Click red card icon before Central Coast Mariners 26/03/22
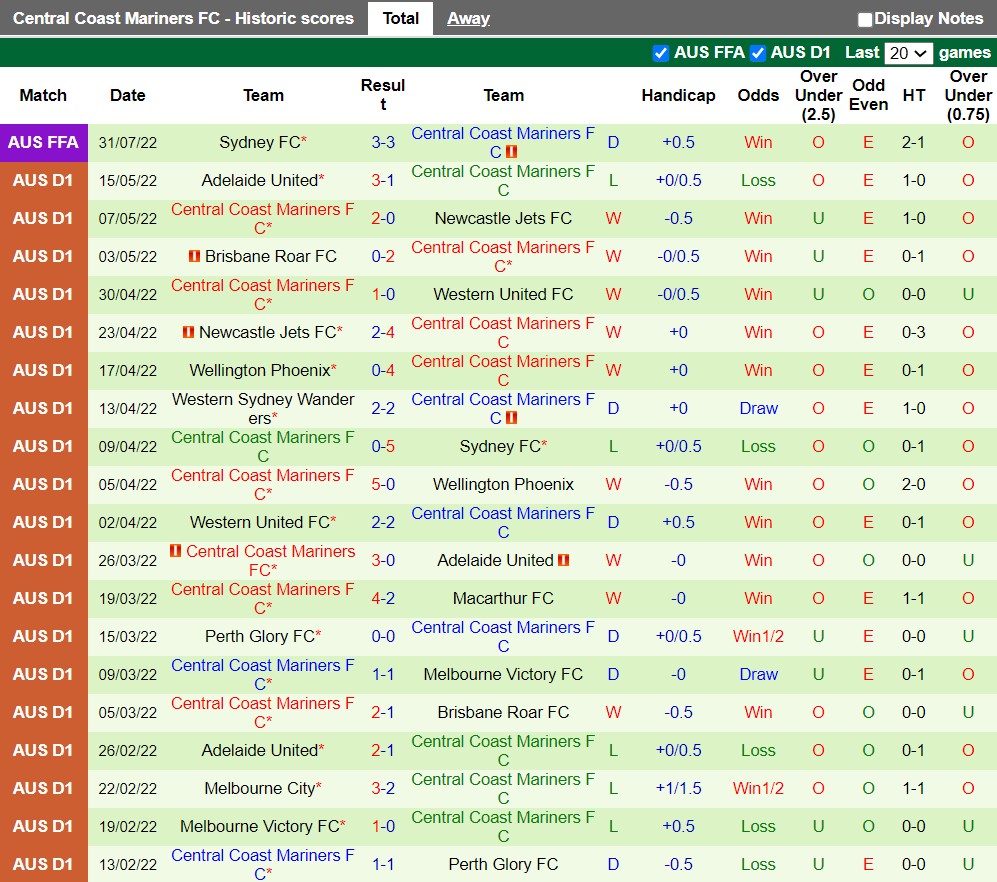This screenshot has height=882, width=997. point(176,551)
